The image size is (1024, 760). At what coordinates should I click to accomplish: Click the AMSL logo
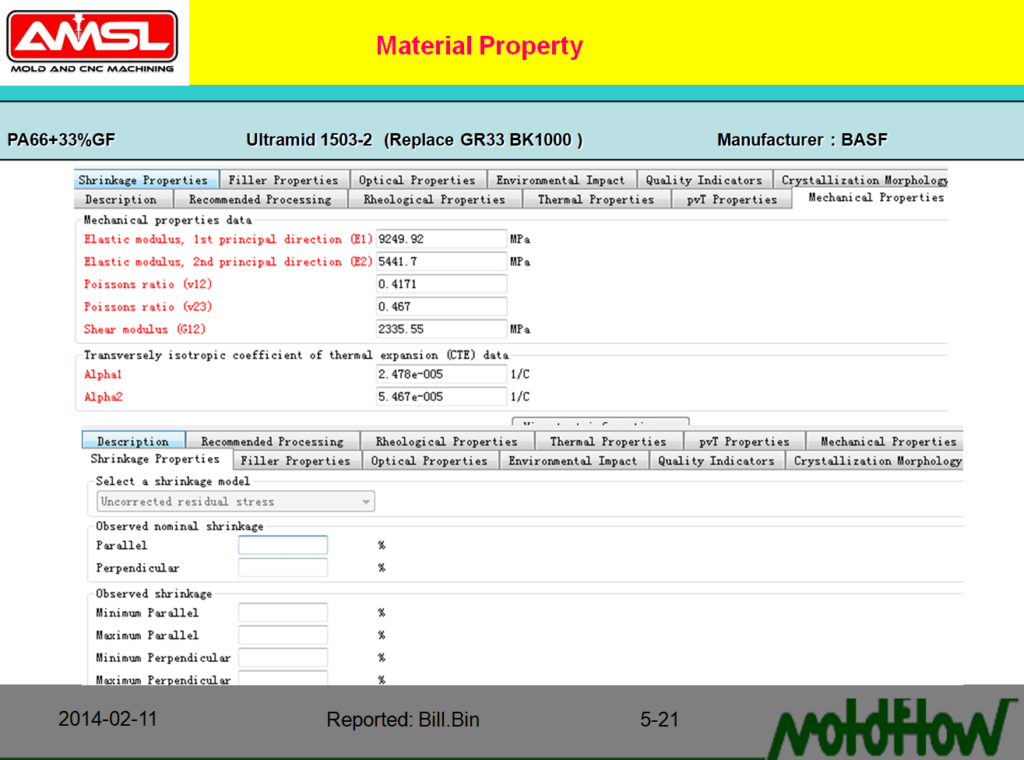click(92, 41)
